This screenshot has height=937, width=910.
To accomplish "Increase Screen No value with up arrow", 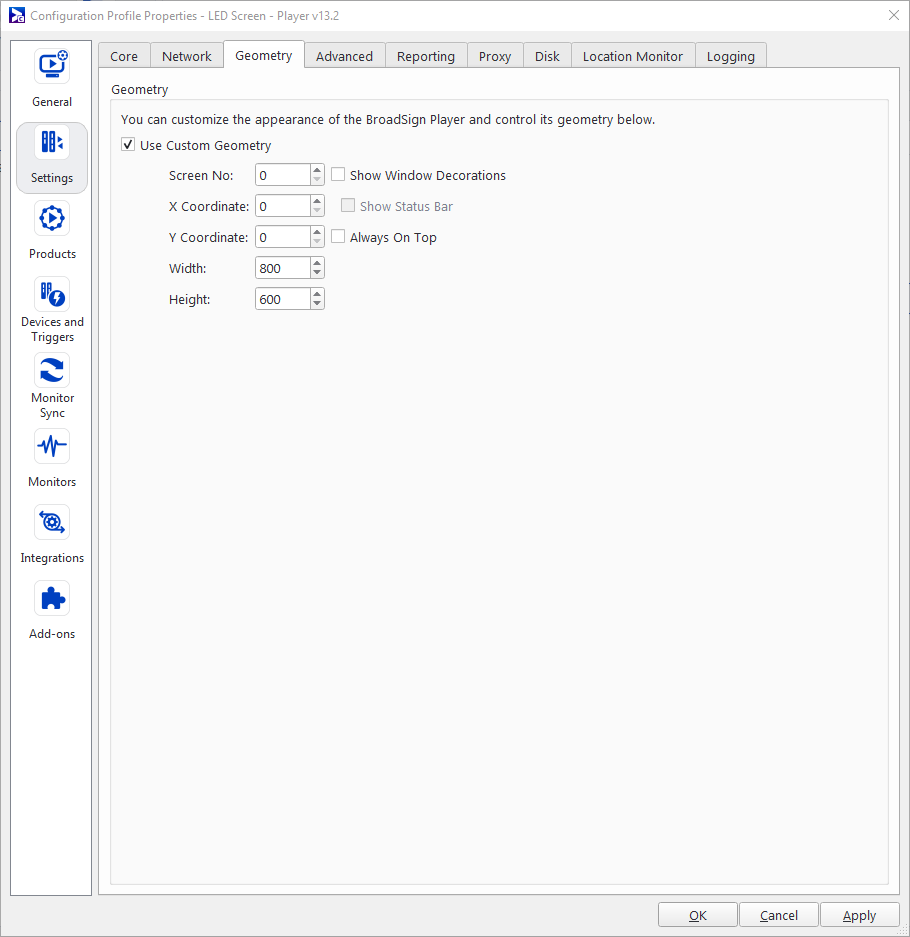I will point(317,170).
